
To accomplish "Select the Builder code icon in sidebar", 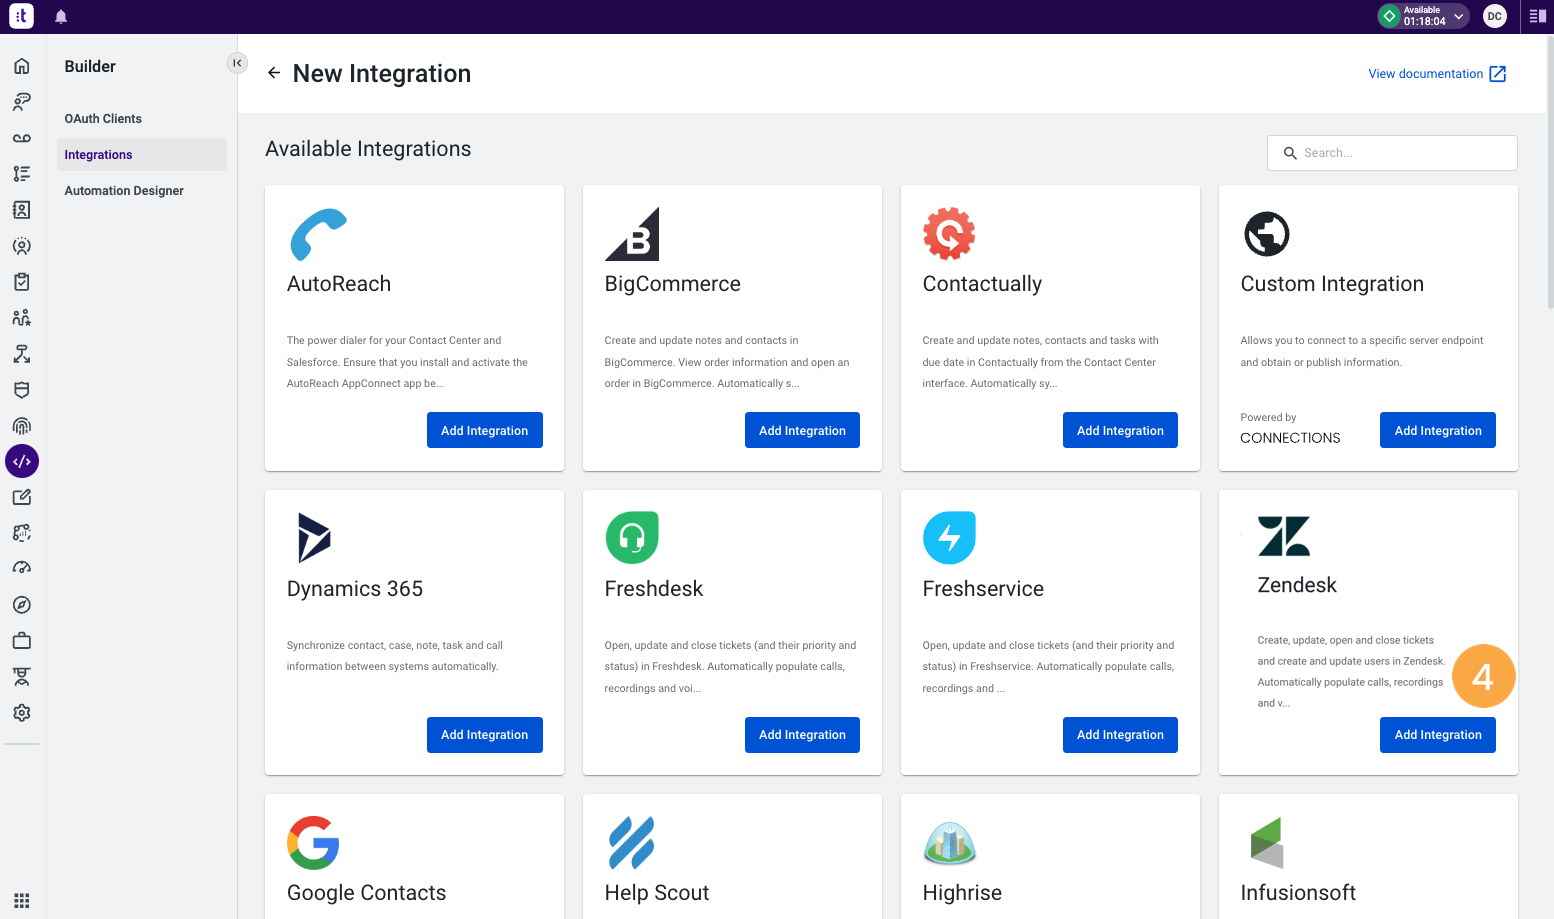I will [22, 461].
